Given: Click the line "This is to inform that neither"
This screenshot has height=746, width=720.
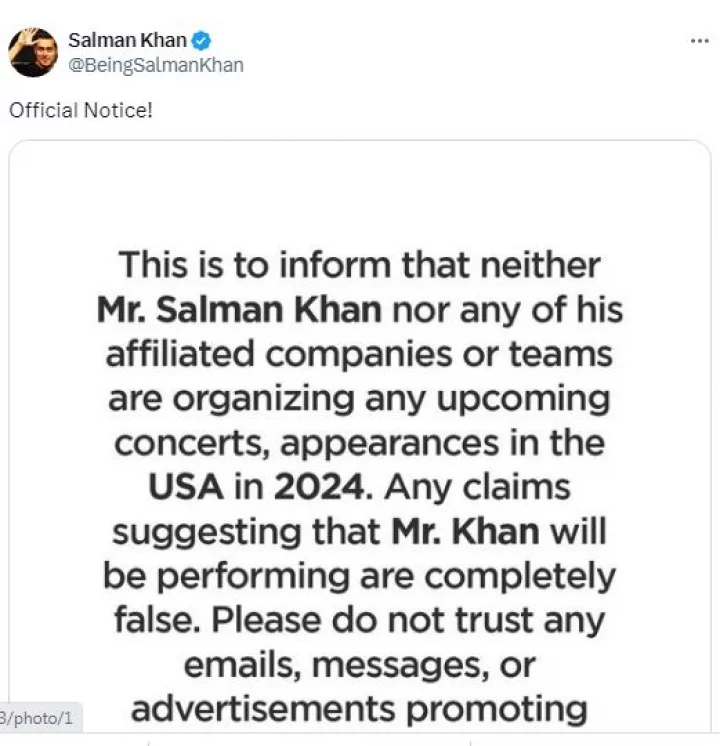Looking at the screenshot, I should (360, 265).
